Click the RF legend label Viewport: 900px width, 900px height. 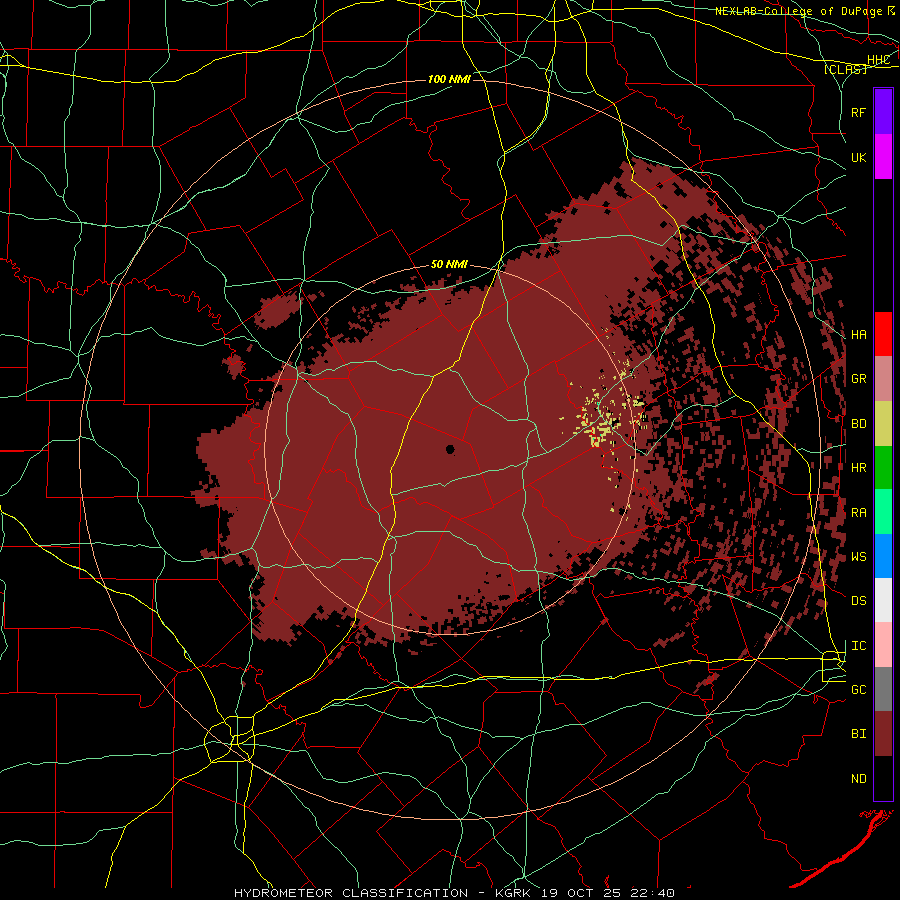tap(858, 112)
